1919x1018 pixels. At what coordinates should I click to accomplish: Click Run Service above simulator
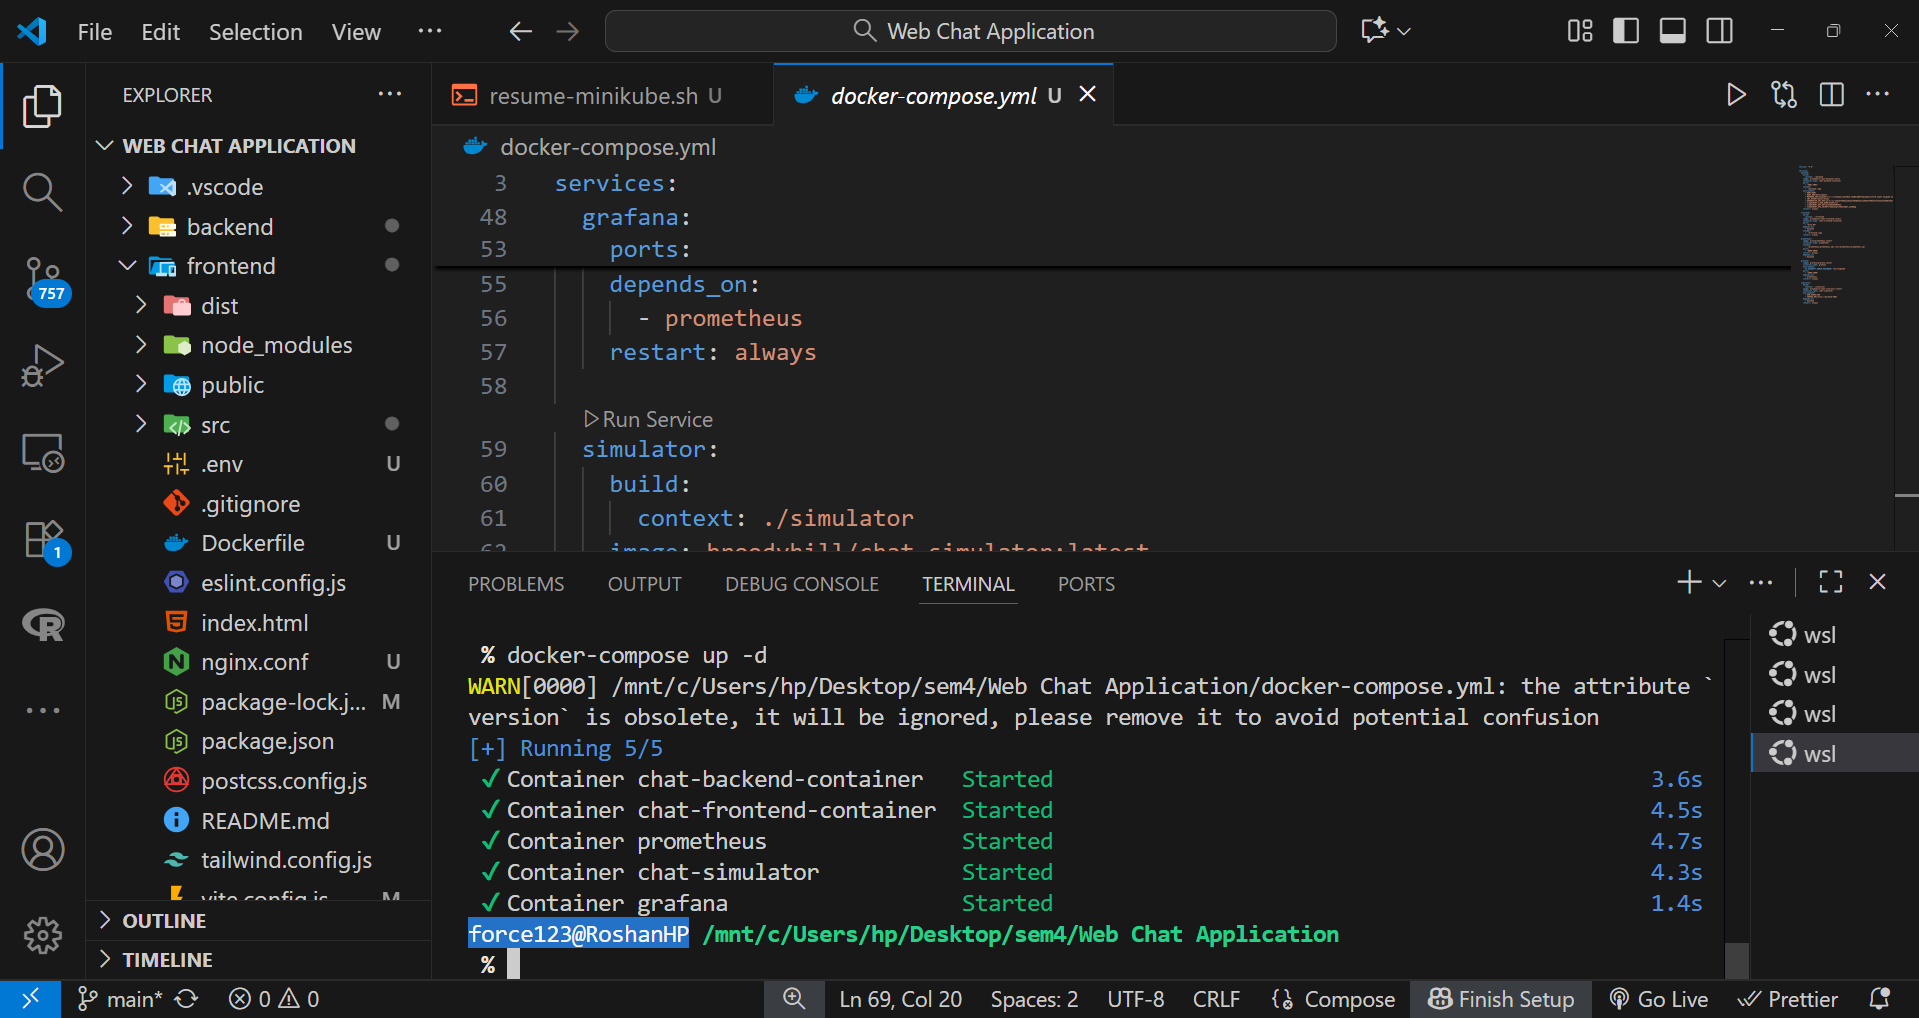656,420
